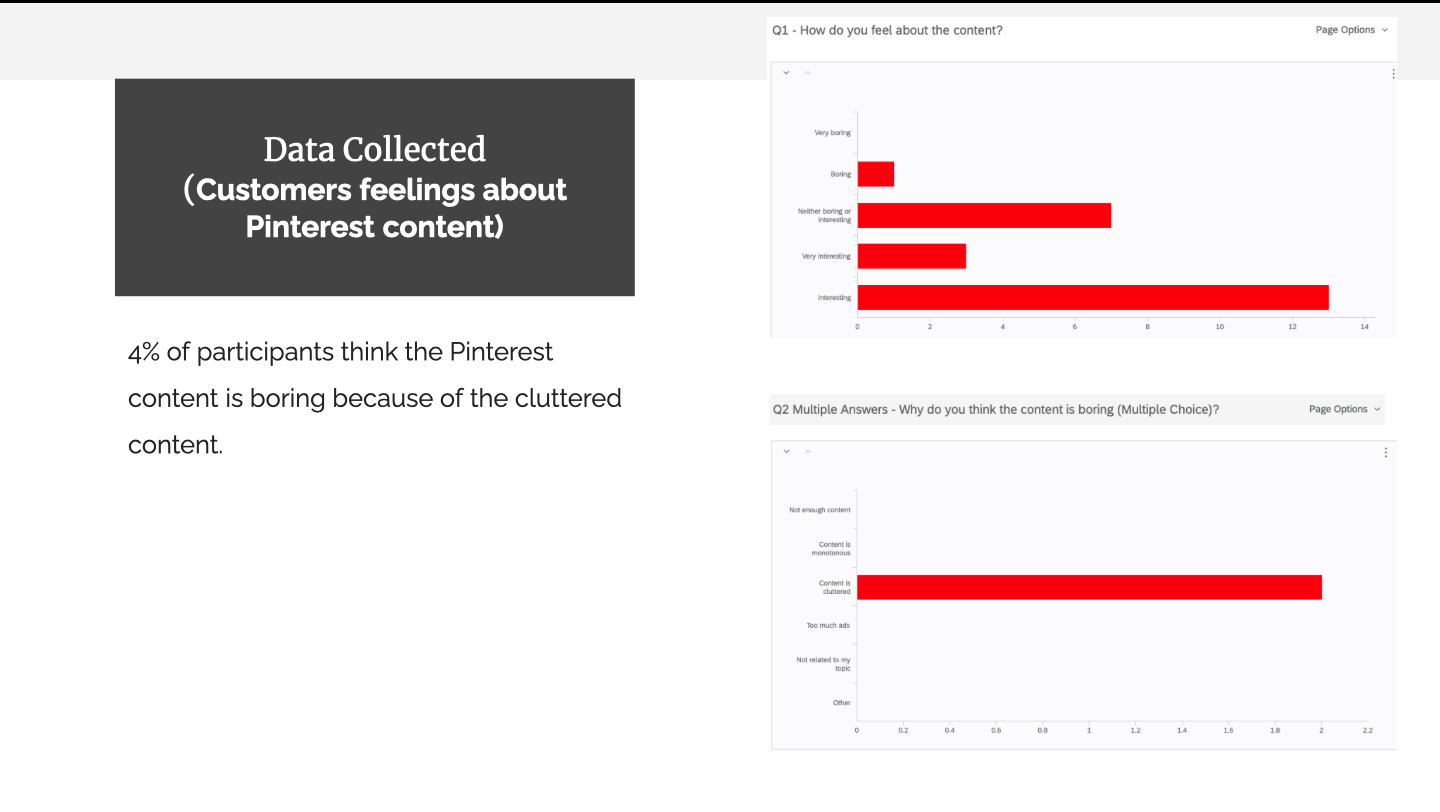Click the 'Q2 Multiple Answers' question title

[x=996, y=409]
